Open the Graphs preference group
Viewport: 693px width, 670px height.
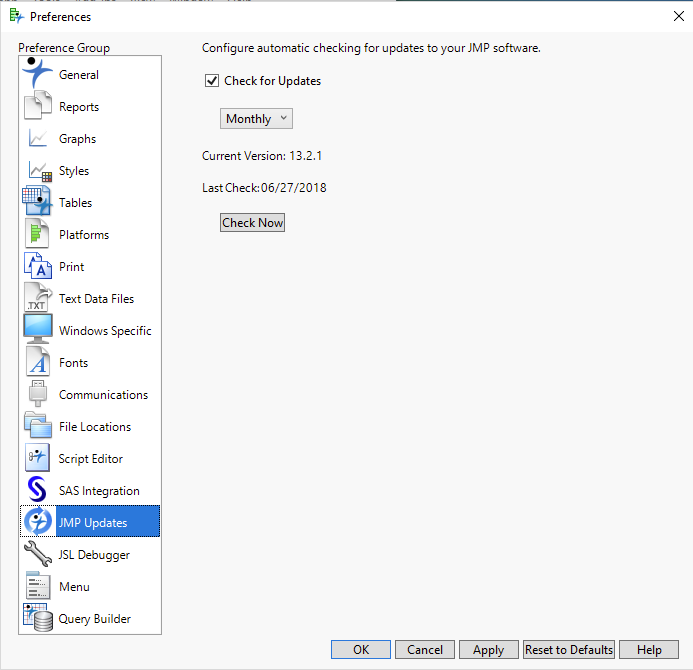(77, 139)
